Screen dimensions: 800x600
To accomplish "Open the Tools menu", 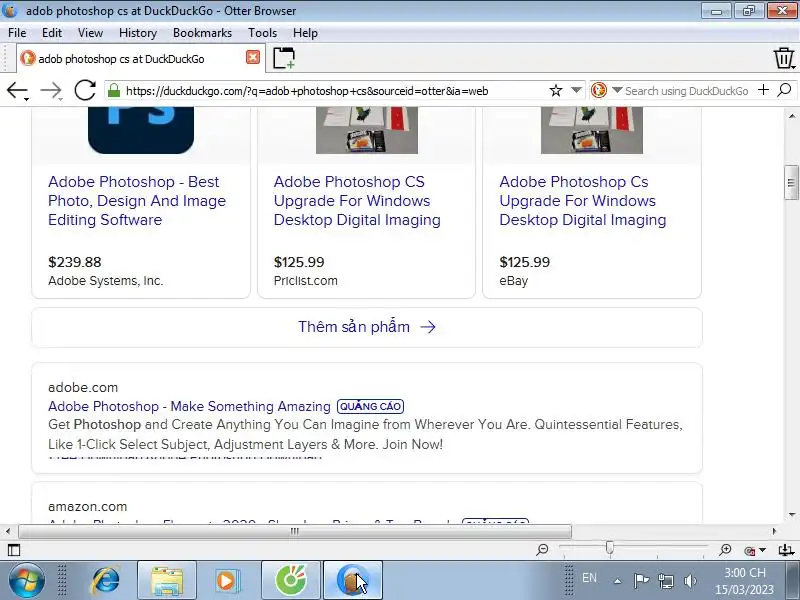I will point(262,33).
